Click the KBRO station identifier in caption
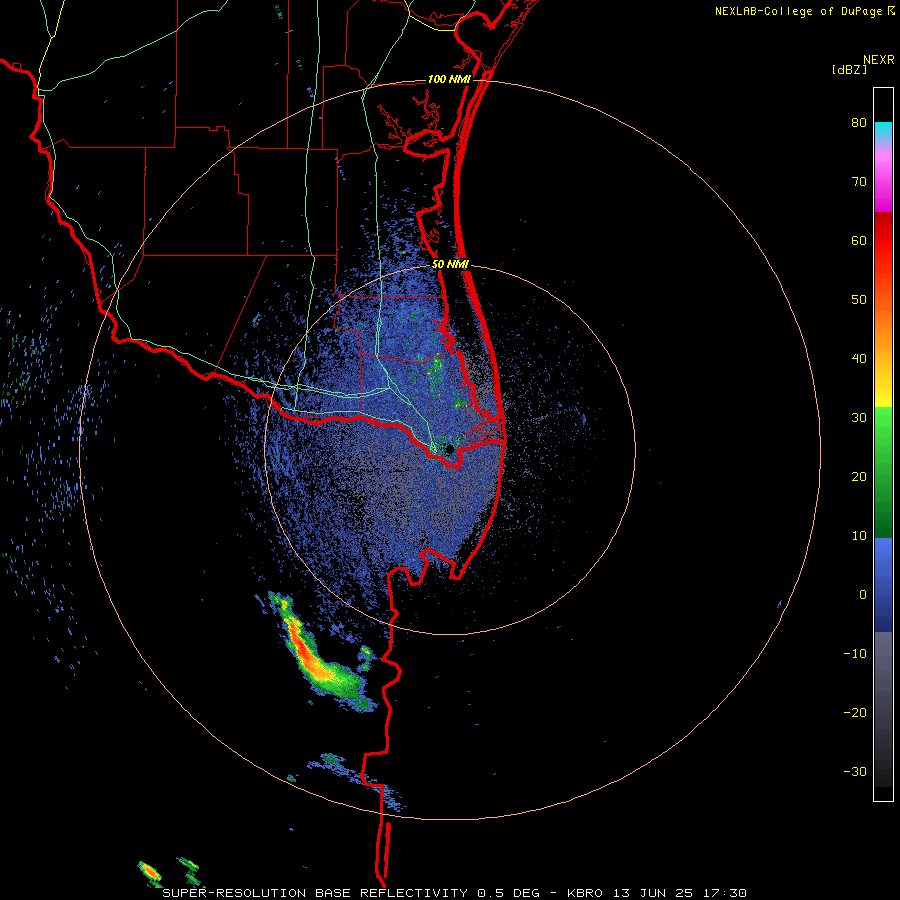The height and width of the screenshot is (900, 900). 585,893
